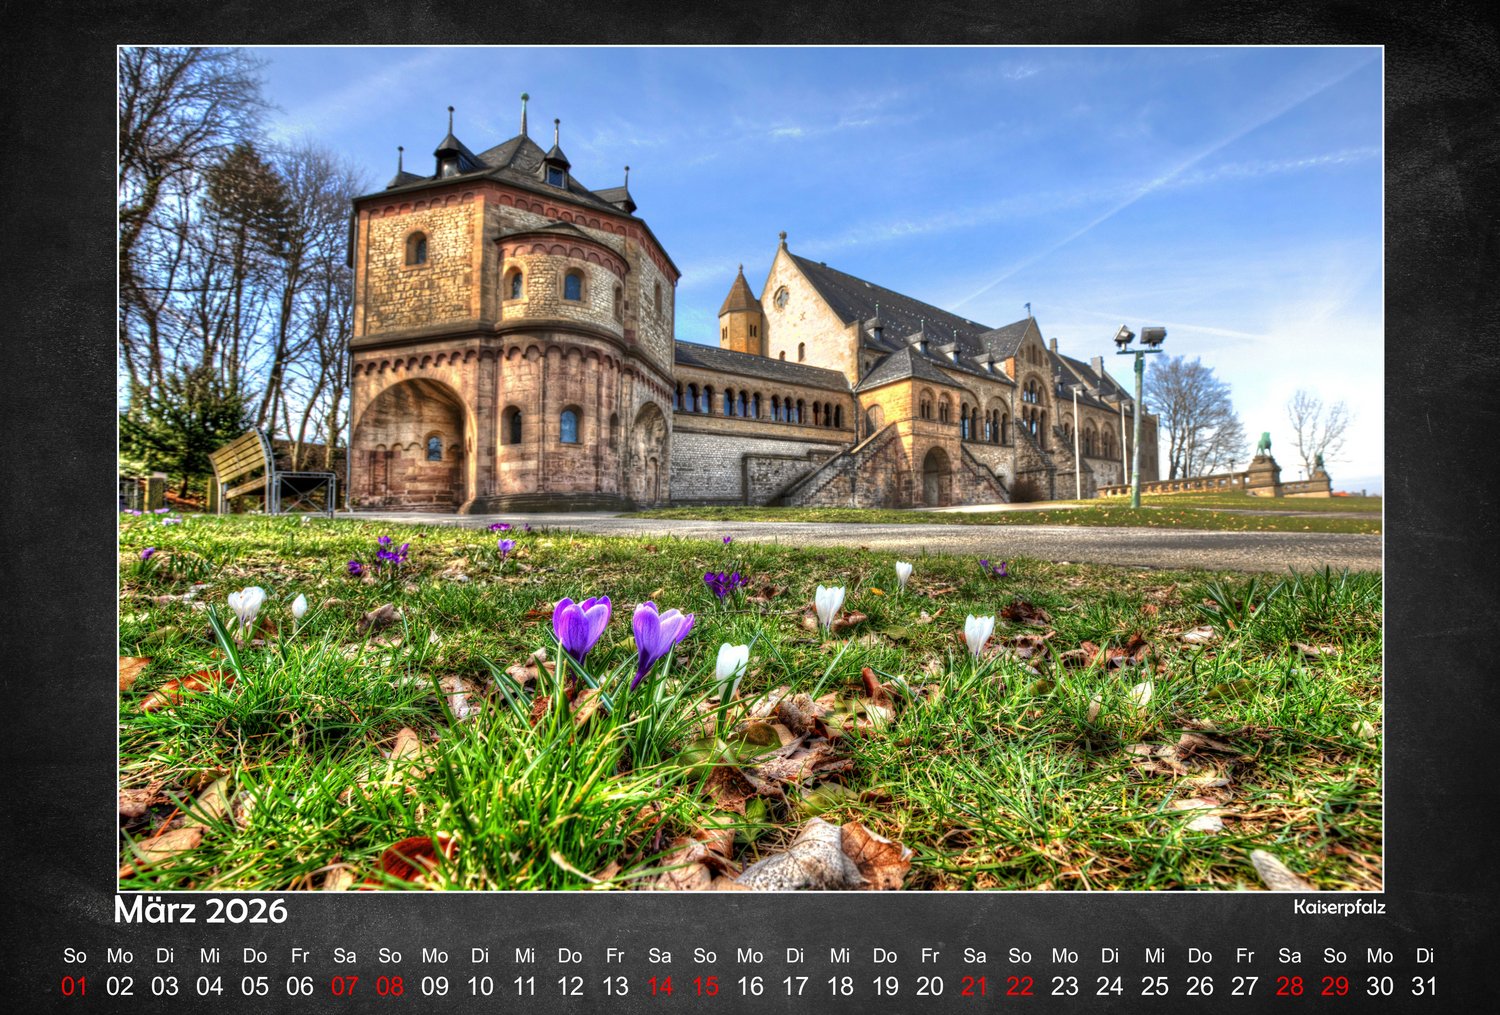Select red date 14 in the calendar row
This screenshot has width=1500, height=1015.
(660, 986)
